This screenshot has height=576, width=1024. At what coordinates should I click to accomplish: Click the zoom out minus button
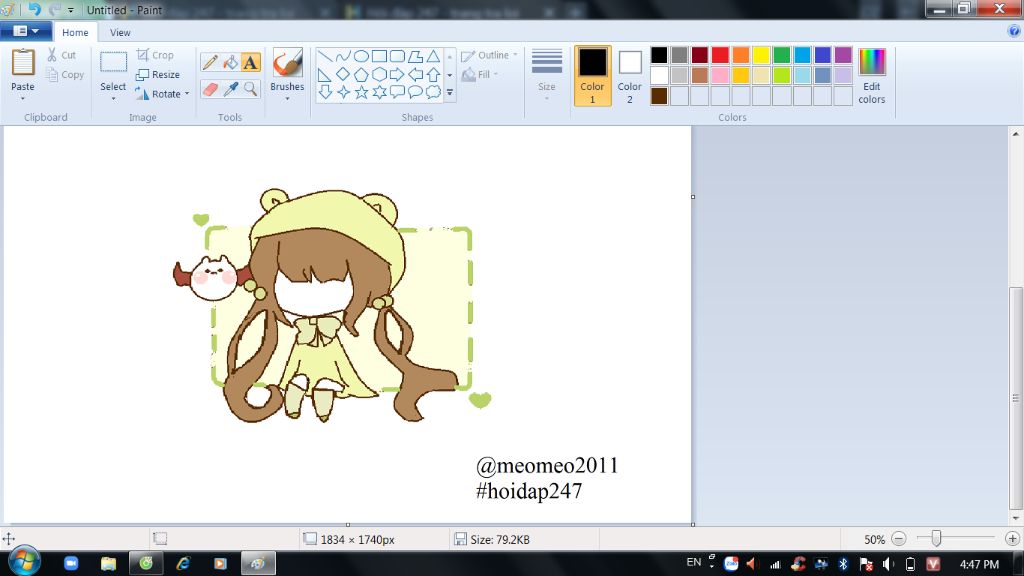click(x=899, y=539)
